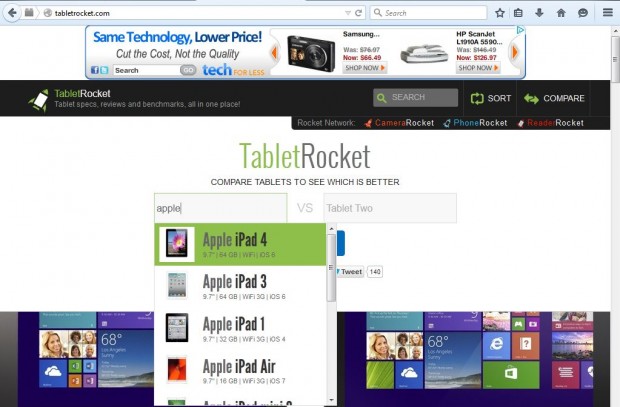Click the ad carousel left orange arrow
This screenshot has width=620, height=407.
point(274,53)
